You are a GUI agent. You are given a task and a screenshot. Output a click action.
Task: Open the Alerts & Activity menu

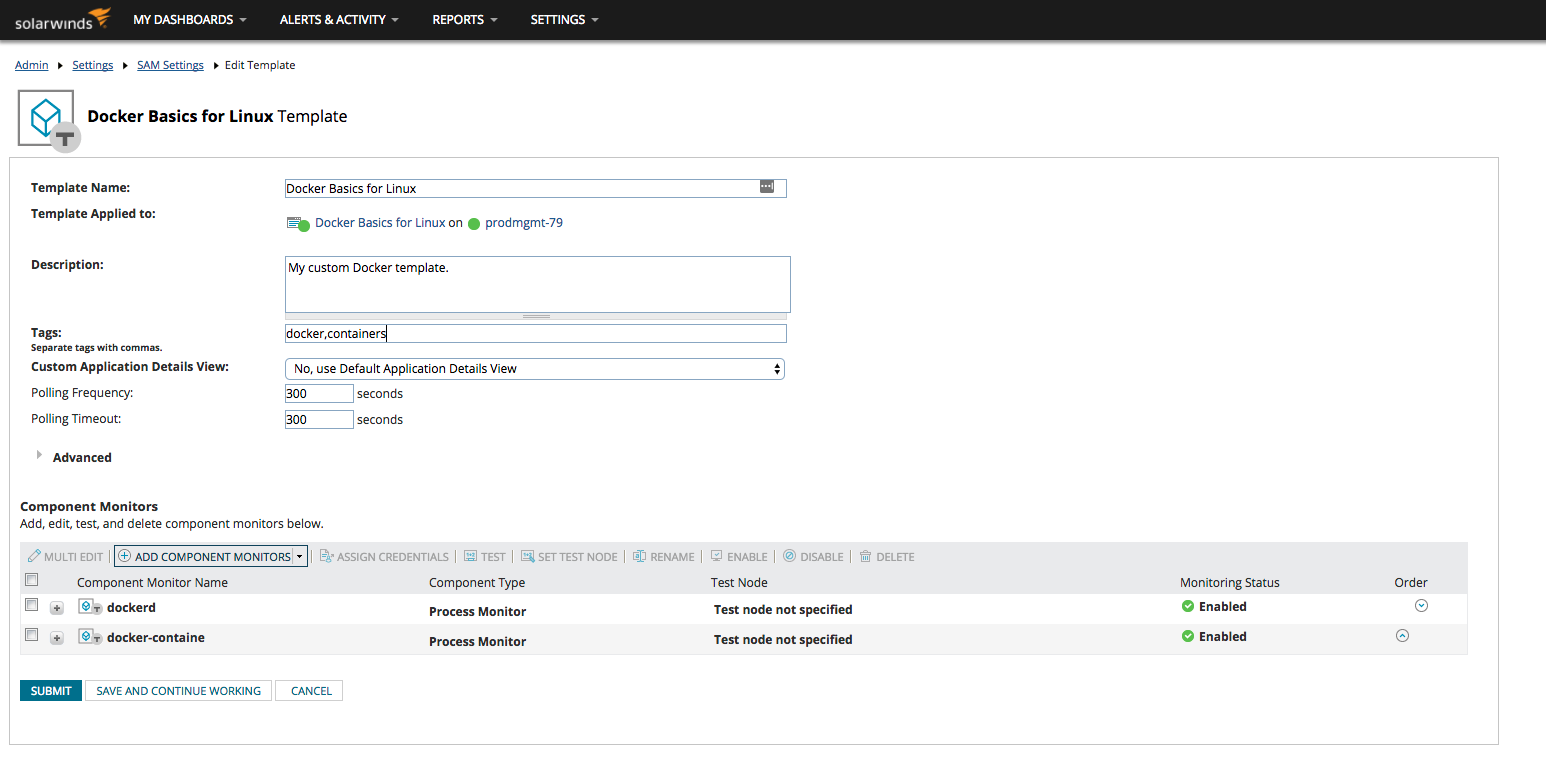click(339, 20)
